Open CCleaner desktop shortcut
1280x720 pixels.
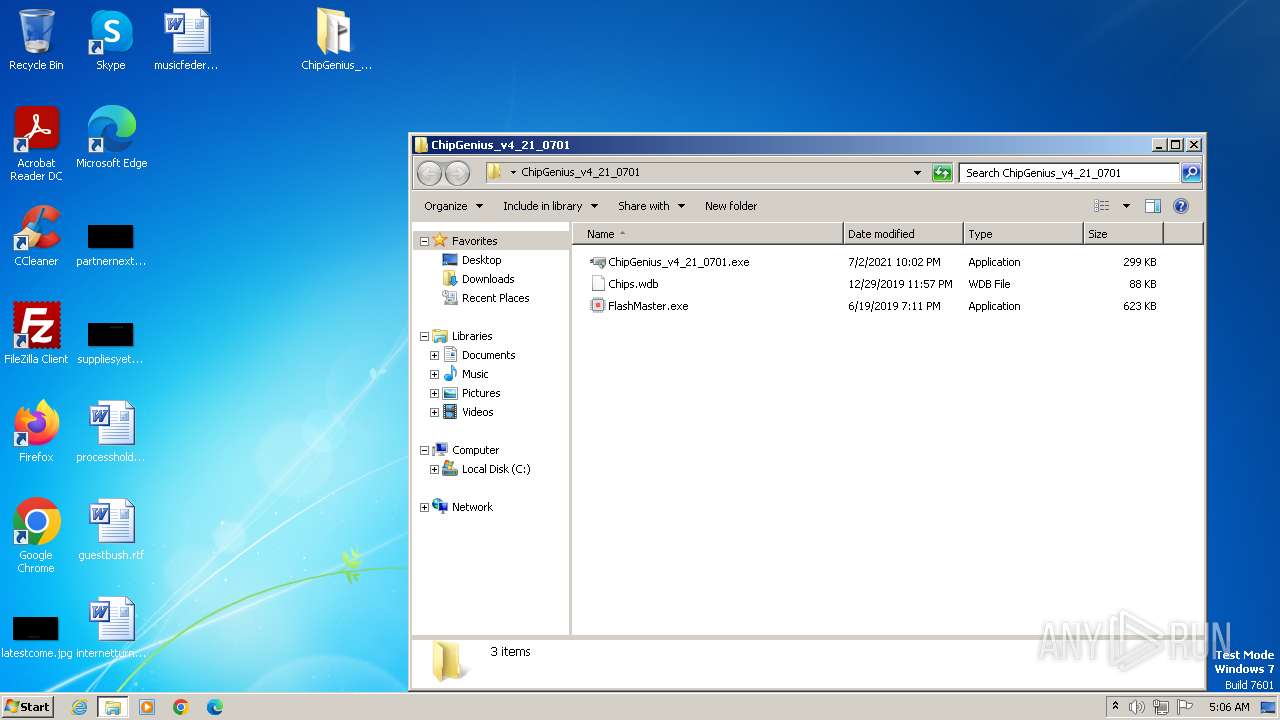(x=36, y=236)
